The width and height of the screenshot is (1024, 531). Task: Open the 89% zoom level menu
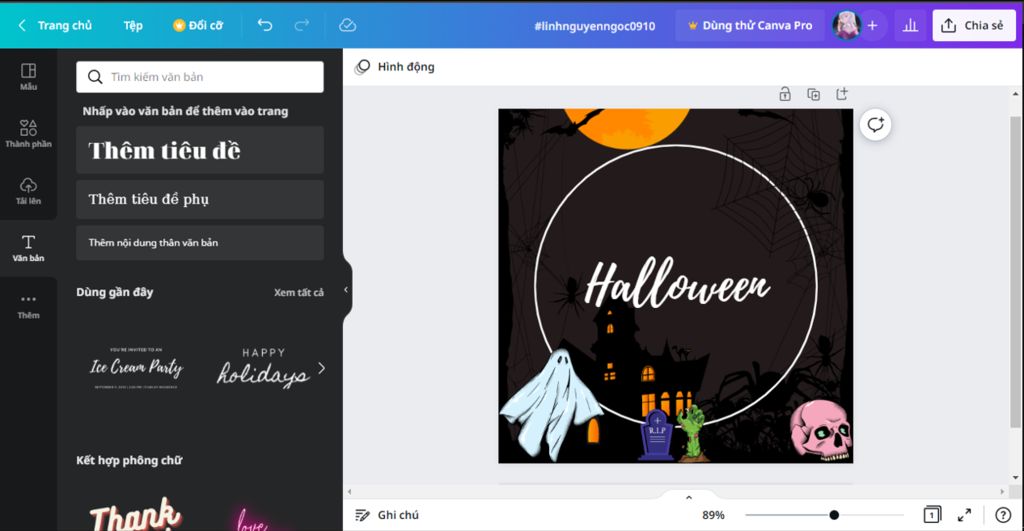pyautogui.click(x=713, y=515)
